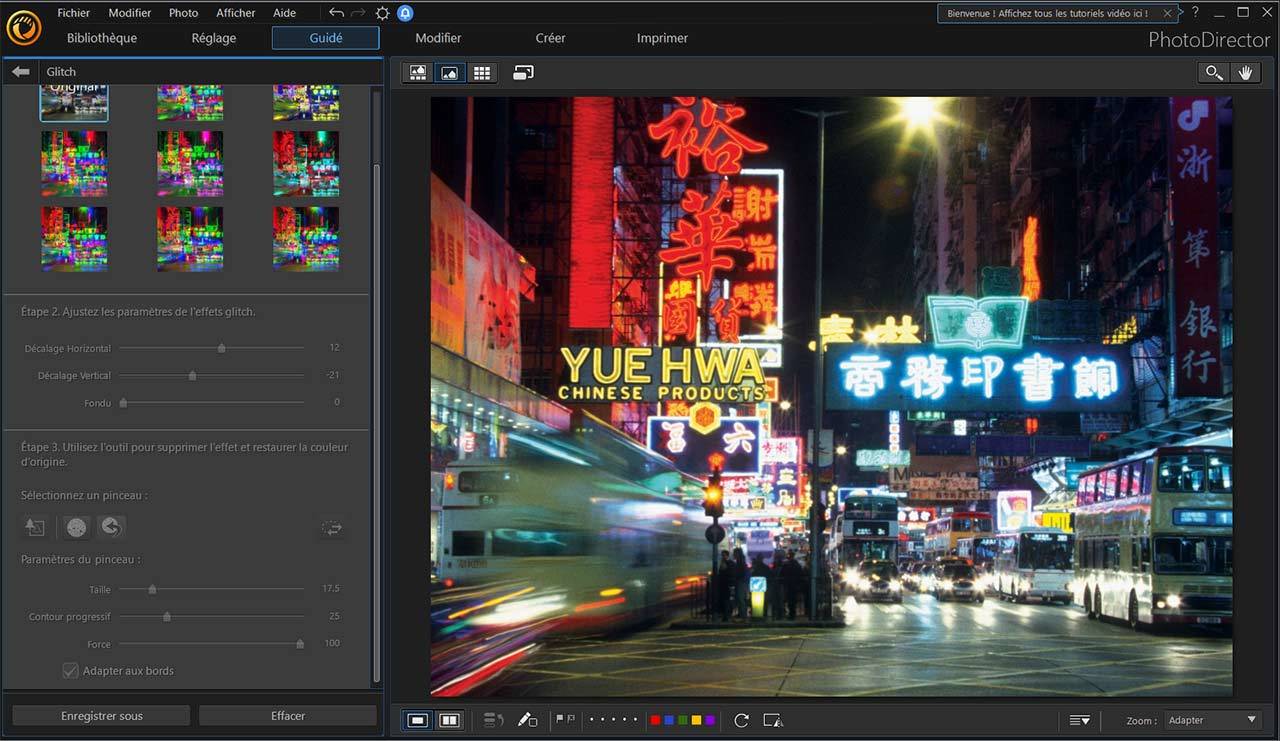Viewport: 1280px width, 741px height.
Task: Enable the compare two-up view toggle
Action: click(x=450, y=720)
